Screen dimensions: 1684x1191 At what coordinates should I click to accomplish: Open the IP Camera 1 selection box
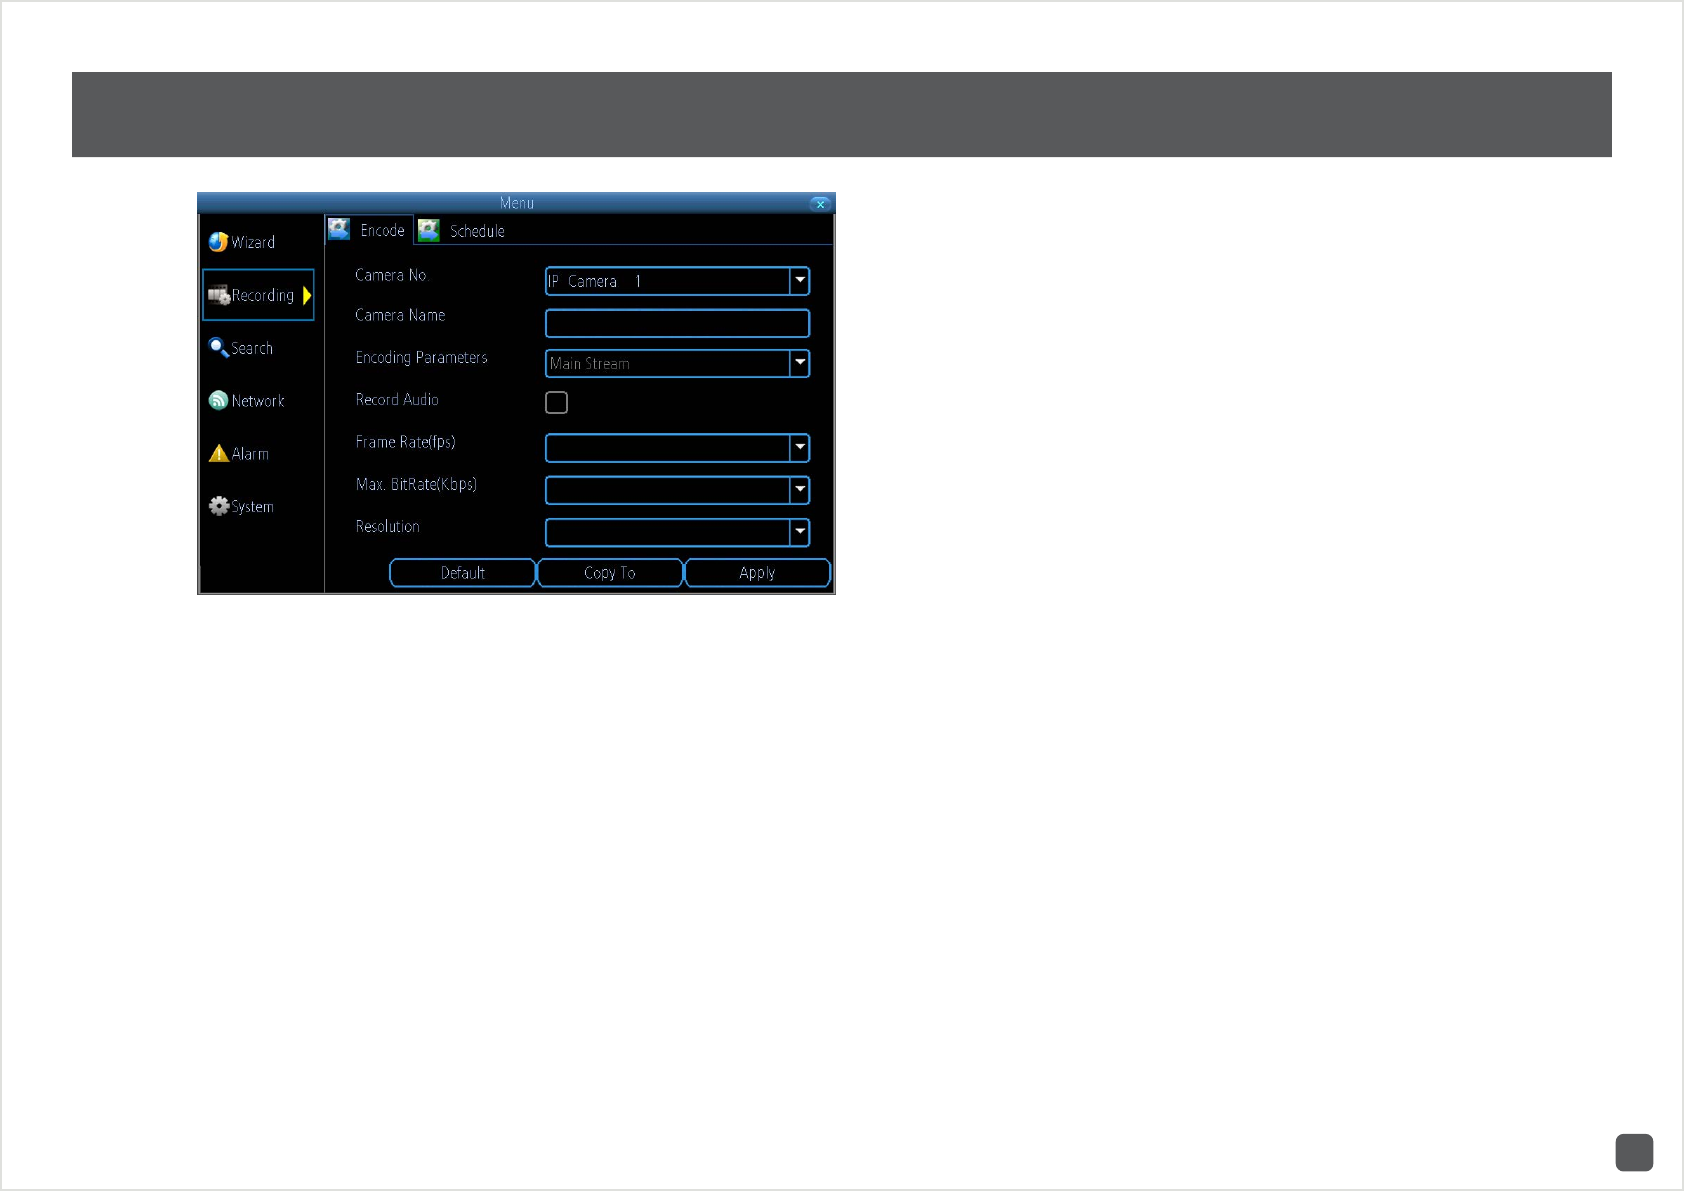coord(677,281)
